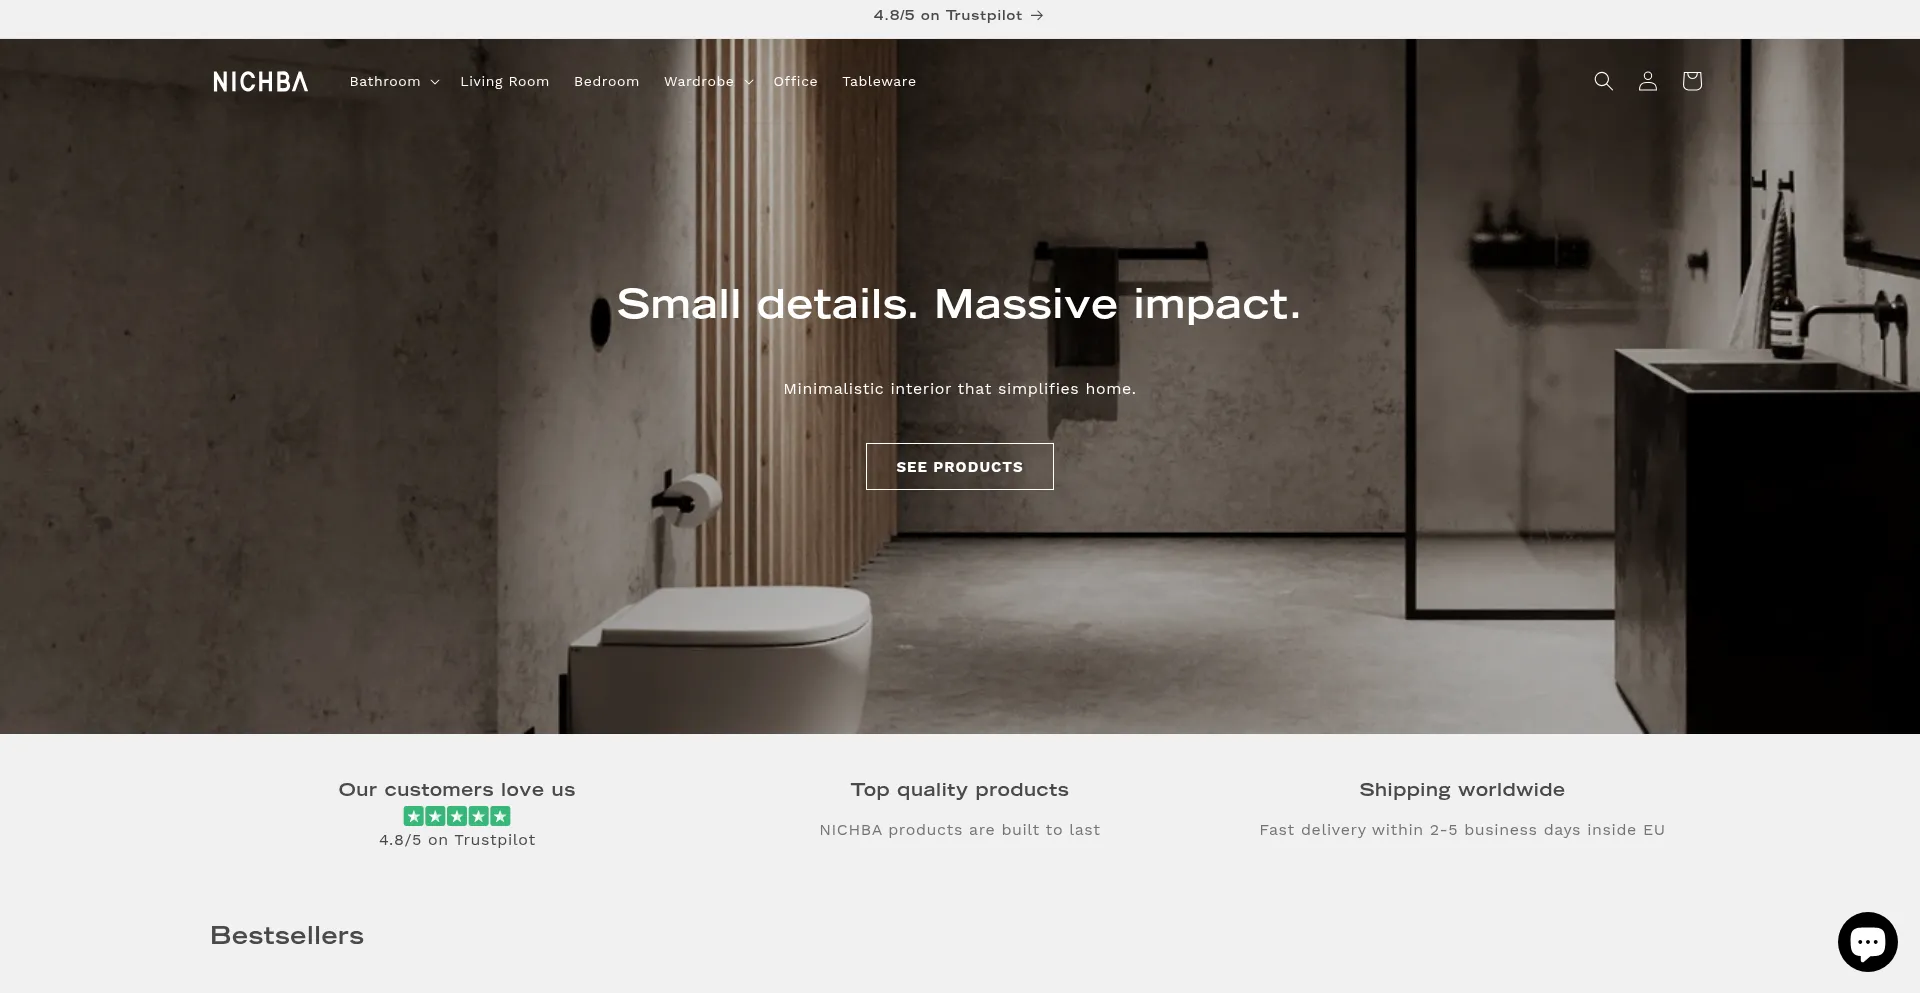Open the Wardrobe menu
The height and width of the screenshot is (993, 1920).
click(x=698, y=81)
